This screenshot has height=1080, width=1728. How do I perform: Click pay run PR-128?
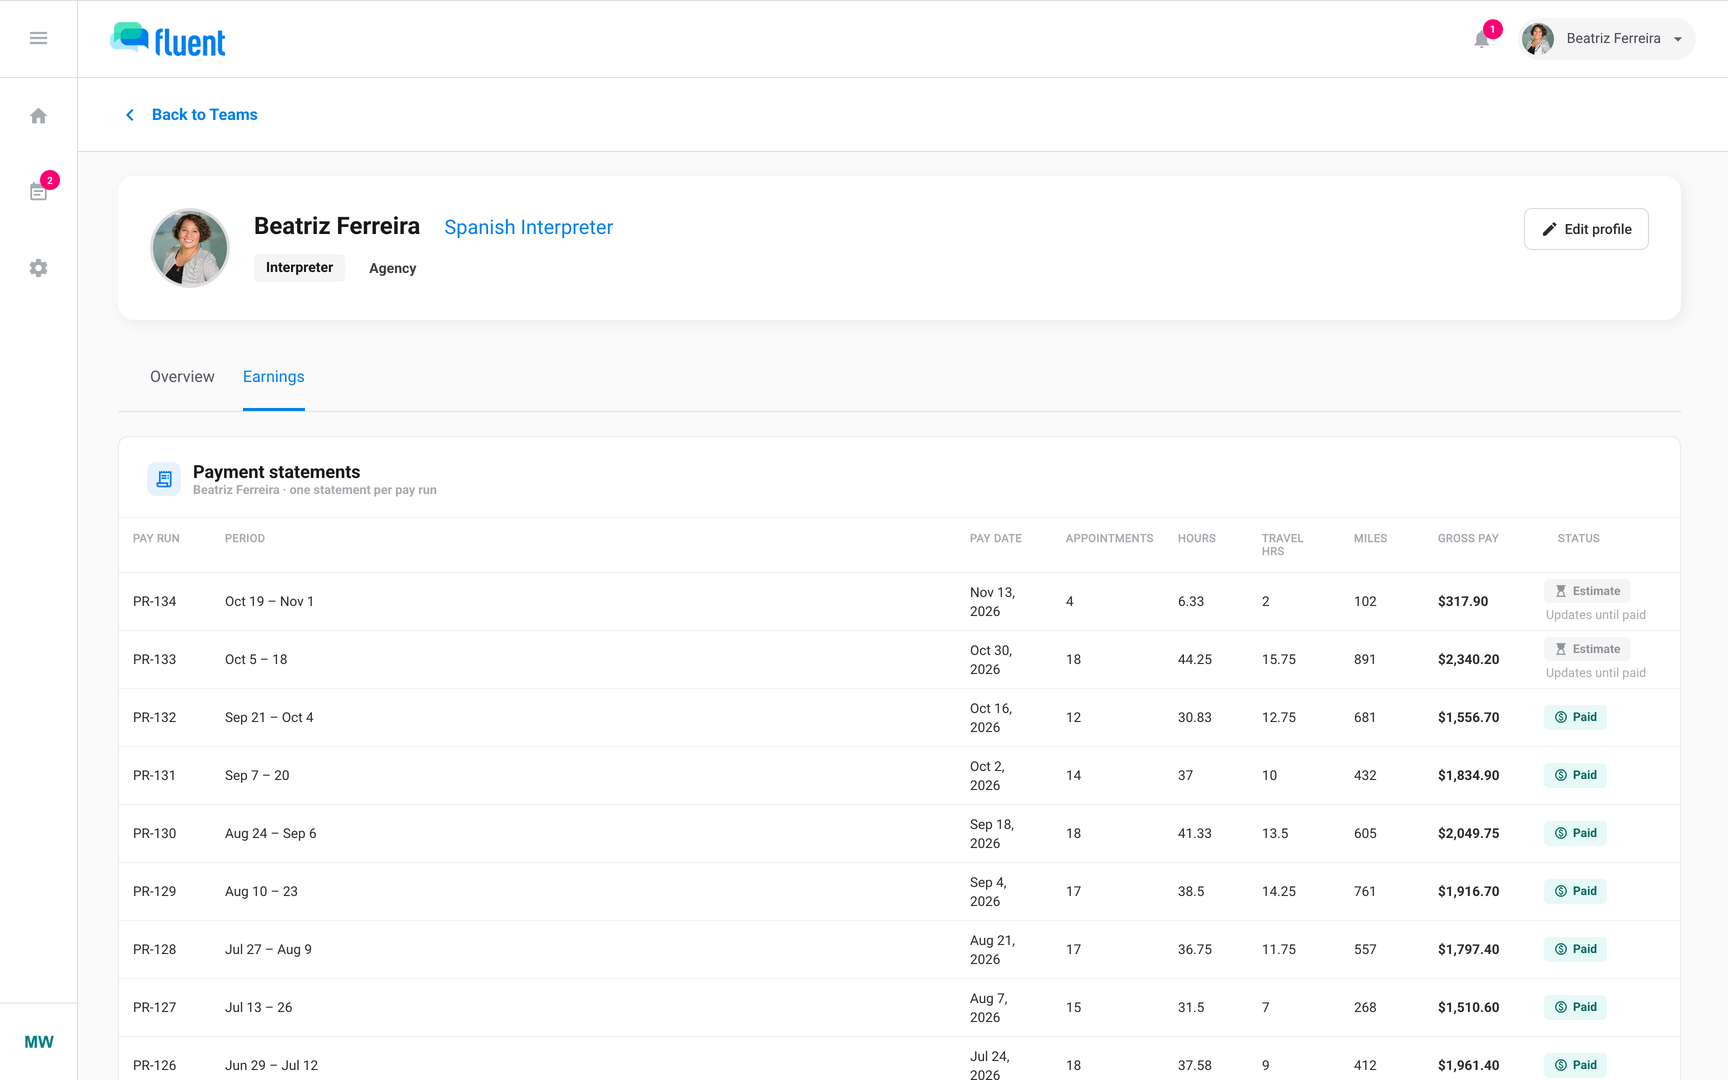(x=154, y=950)
